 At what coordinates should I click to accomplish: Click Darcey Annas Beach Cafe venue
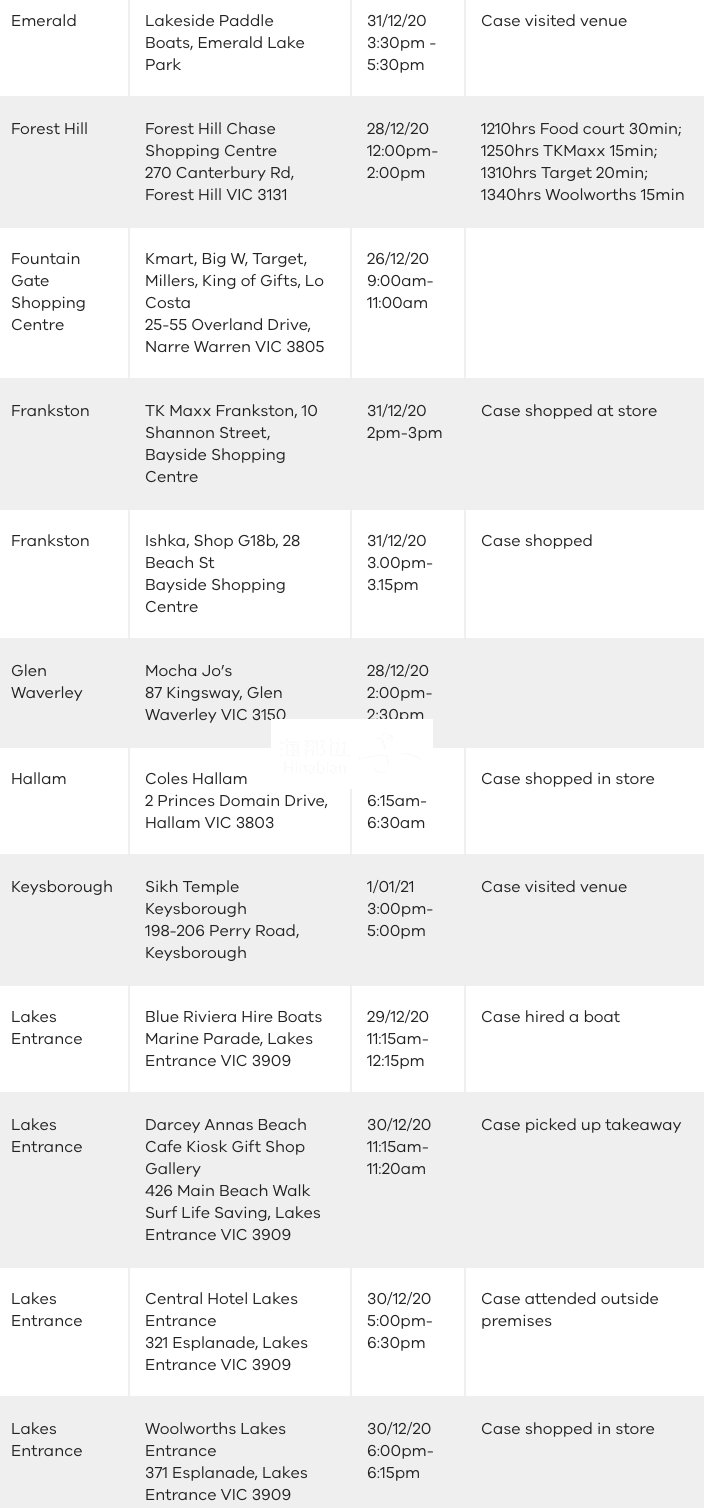click(x=233, y=1180)
